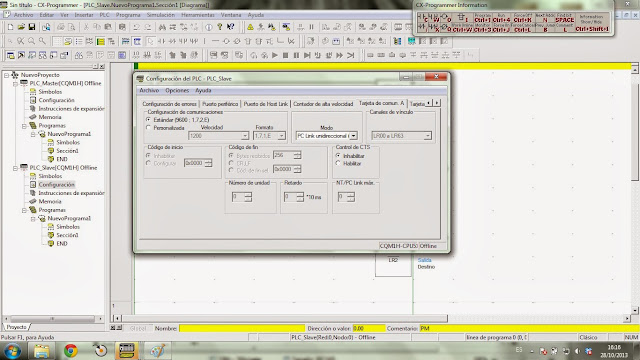
Task: Click the Nombre yellow input field
Action: (x=242, y=328)
